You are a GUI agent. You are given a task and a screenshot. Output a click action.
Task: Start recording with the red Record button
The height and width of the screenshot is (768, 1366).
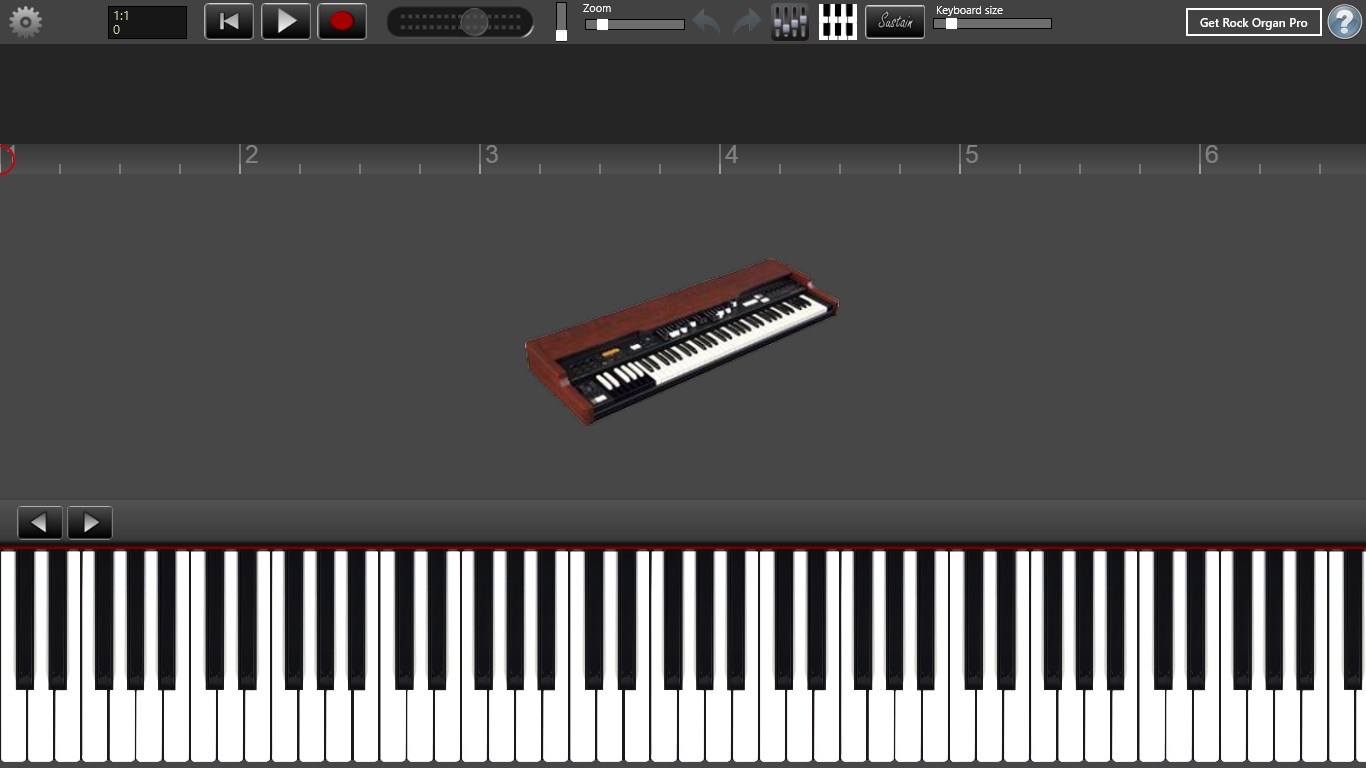tap(342, 22)
